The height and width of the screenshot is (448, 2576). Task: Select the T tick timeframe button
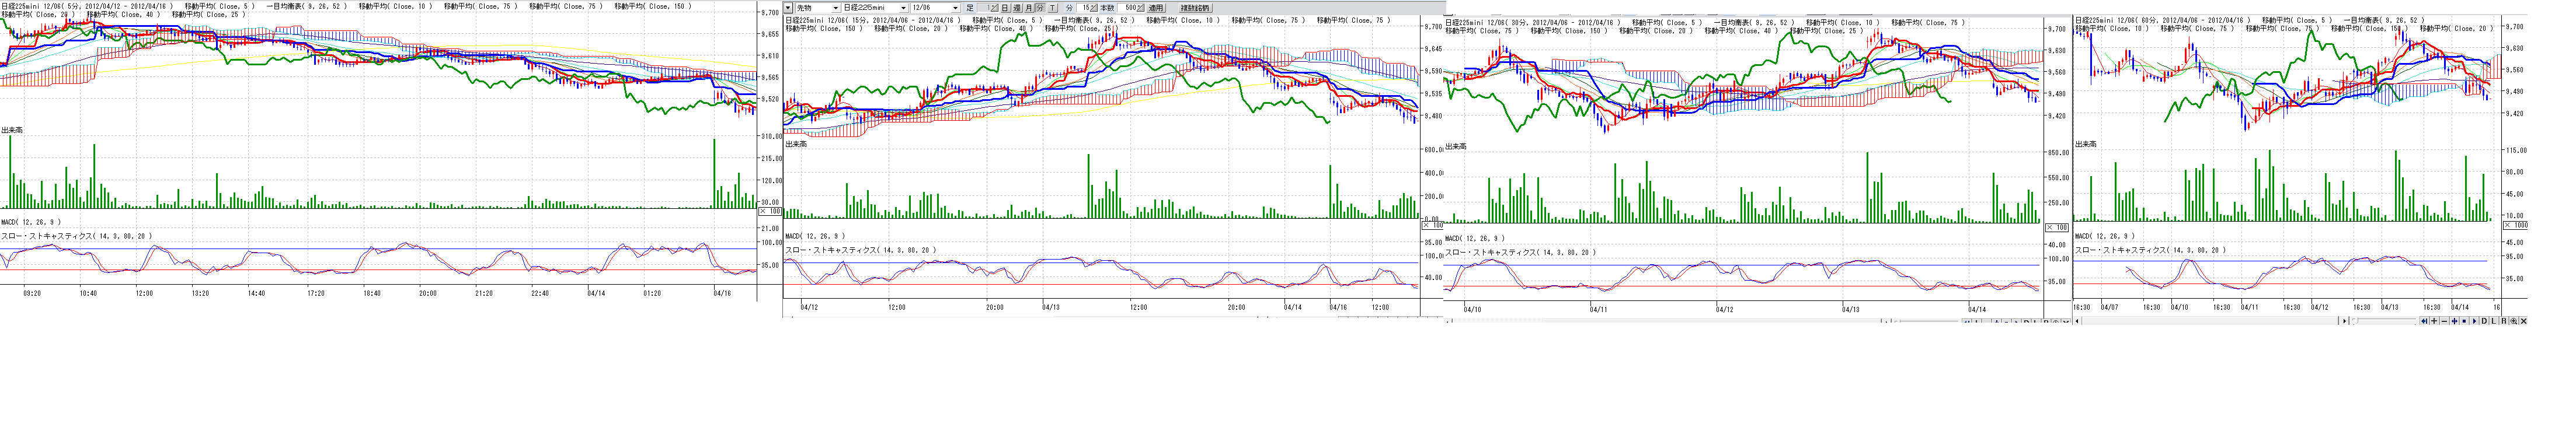pyautogui.click(x=1053, y=8)
